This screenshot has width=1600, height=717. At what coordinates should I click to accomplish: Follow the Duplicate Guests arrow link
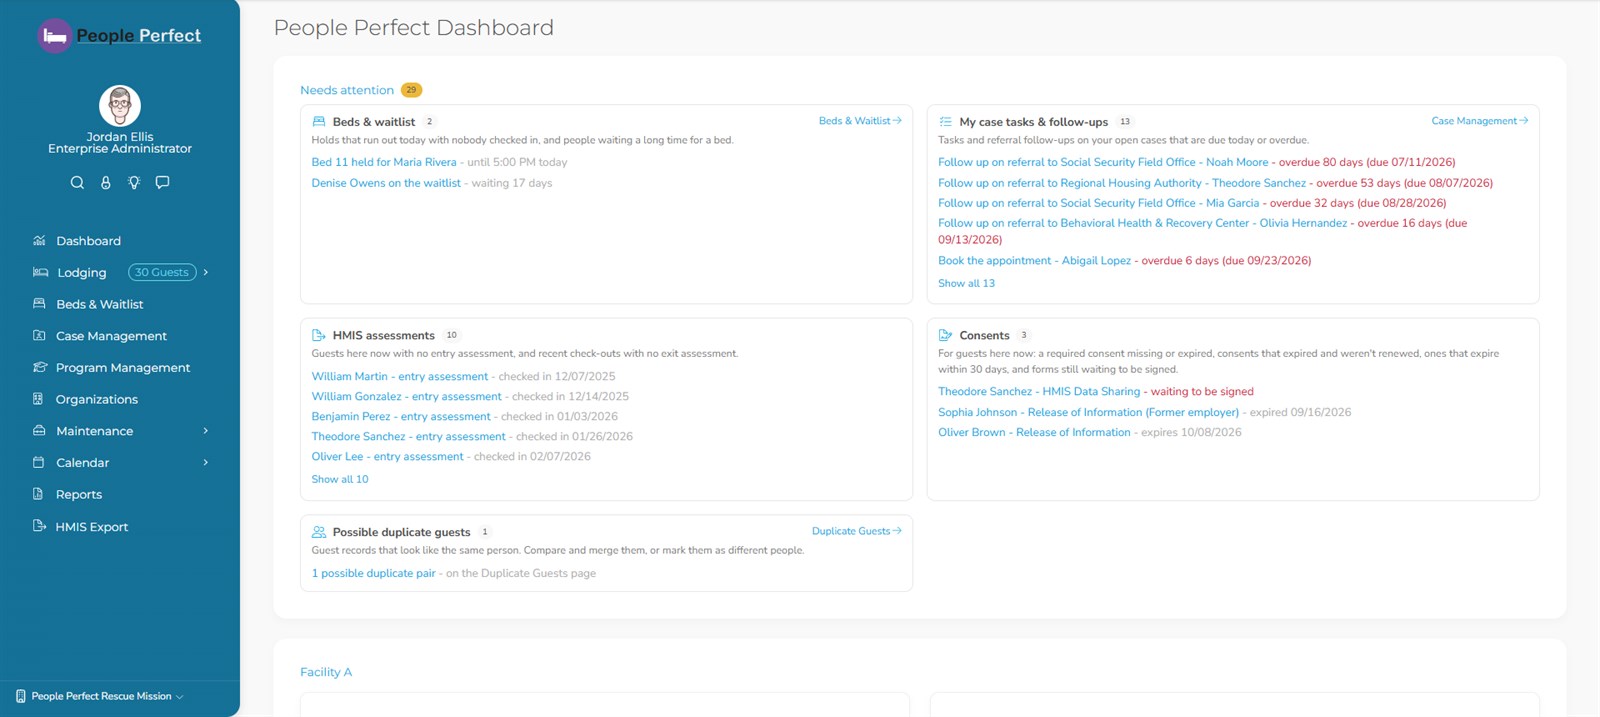pyautogui.click(x=857, y=531)
